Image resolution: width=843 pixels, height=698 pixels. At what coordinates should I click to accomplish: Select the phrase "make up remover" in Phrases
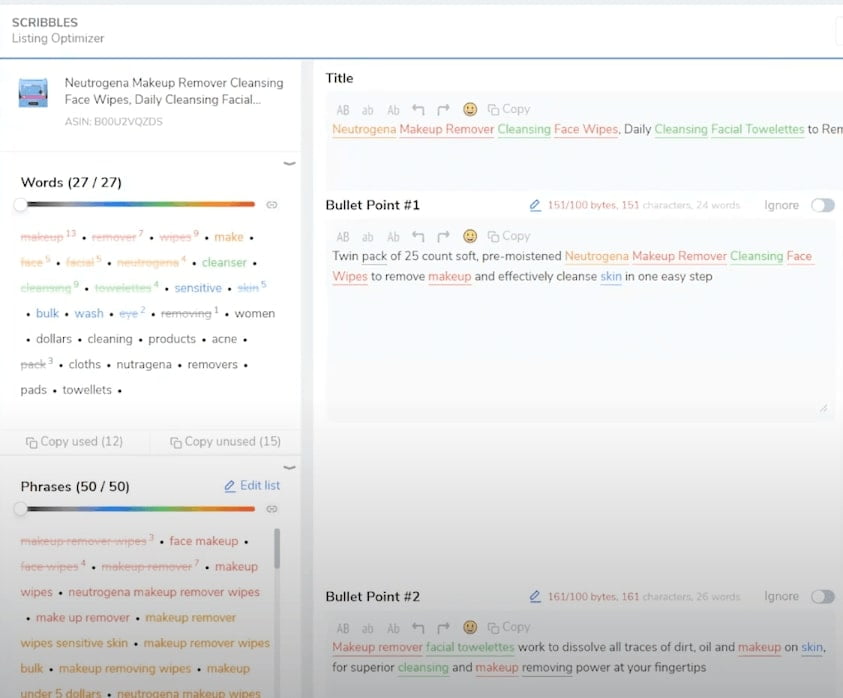point(83,618)
